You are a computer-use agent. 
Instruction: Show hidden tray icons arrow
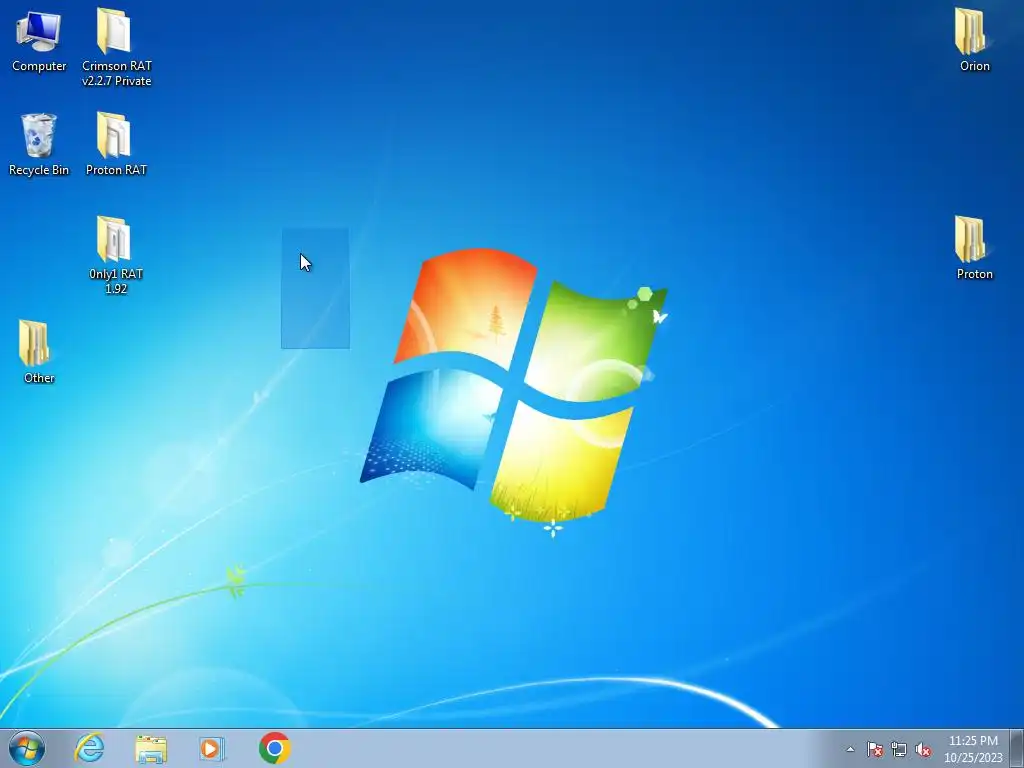[x=850, y=750]
